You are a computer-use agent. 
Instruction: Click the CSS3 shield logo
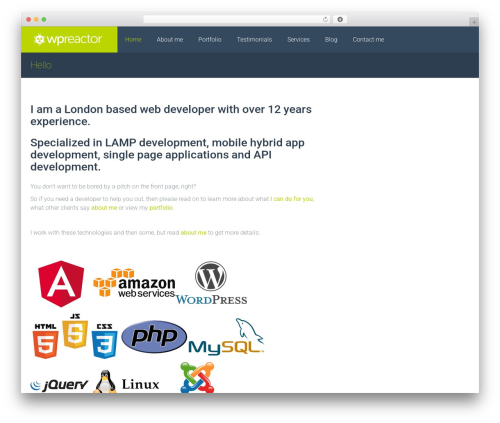tap(104, 341)
